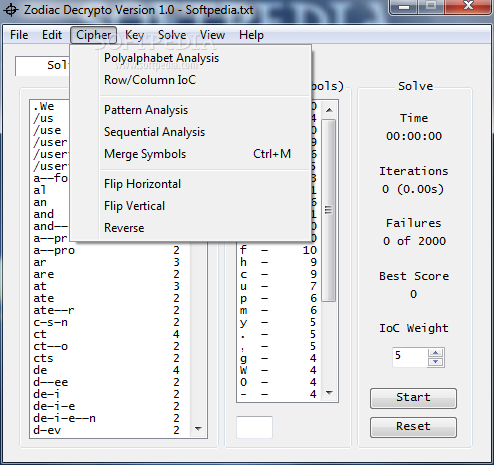Open the Help menu
The image size is (494, 465).
click(x=251, y=35)
